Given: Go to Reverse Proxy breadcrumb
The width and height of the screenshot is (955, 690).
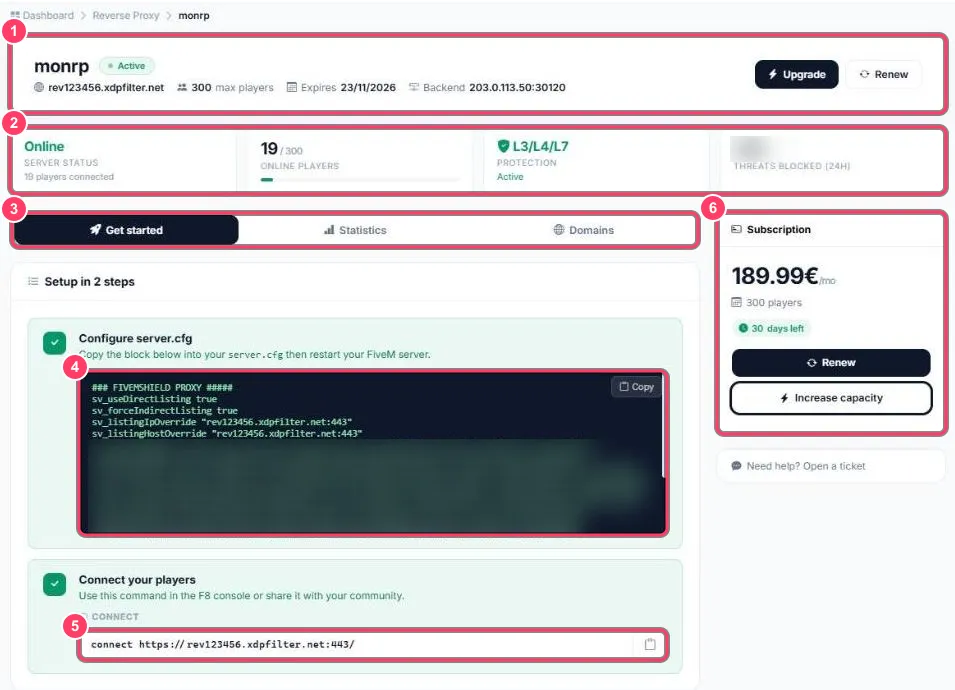Looking at the screenshot, I should [x=125, y=15].
